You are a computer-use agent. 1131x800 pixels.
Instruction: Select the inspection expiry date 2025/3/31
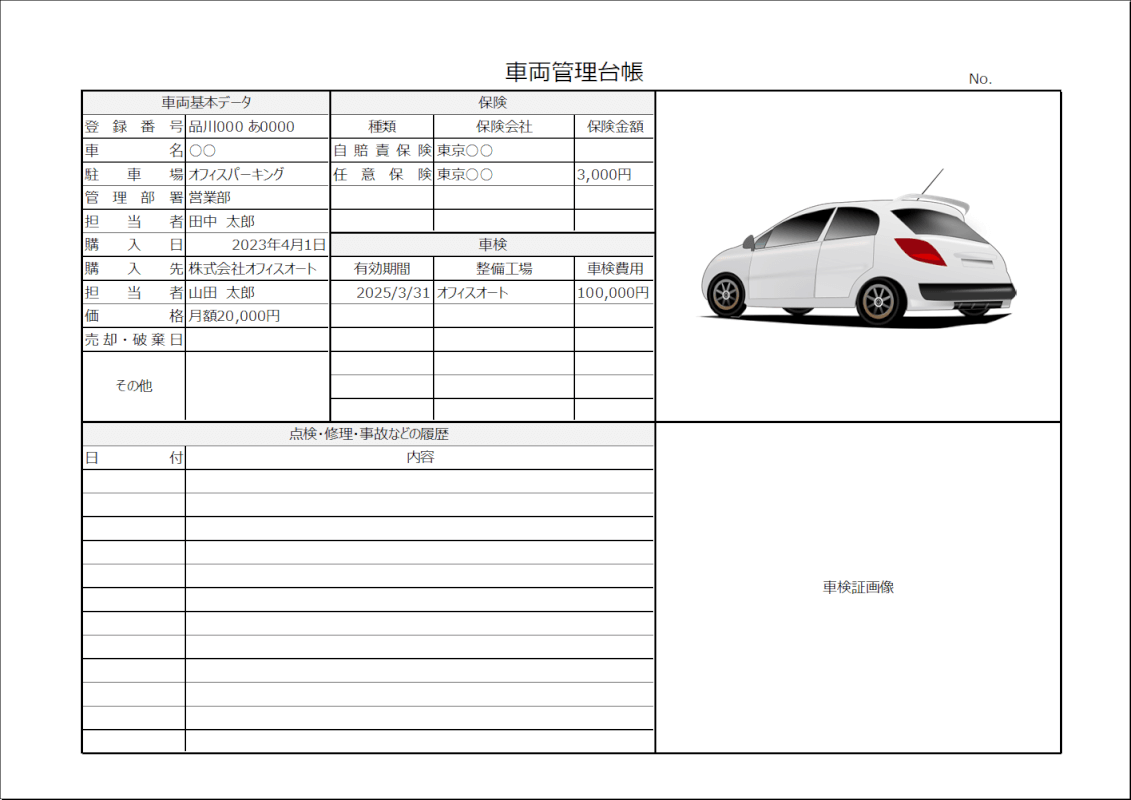point(383,293)
